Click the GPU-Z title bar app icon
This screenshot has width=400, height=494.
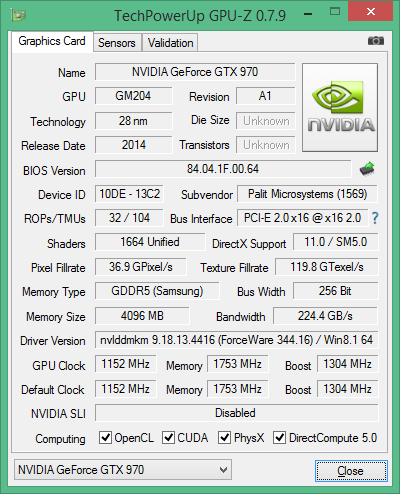click(x=18, y=15)
